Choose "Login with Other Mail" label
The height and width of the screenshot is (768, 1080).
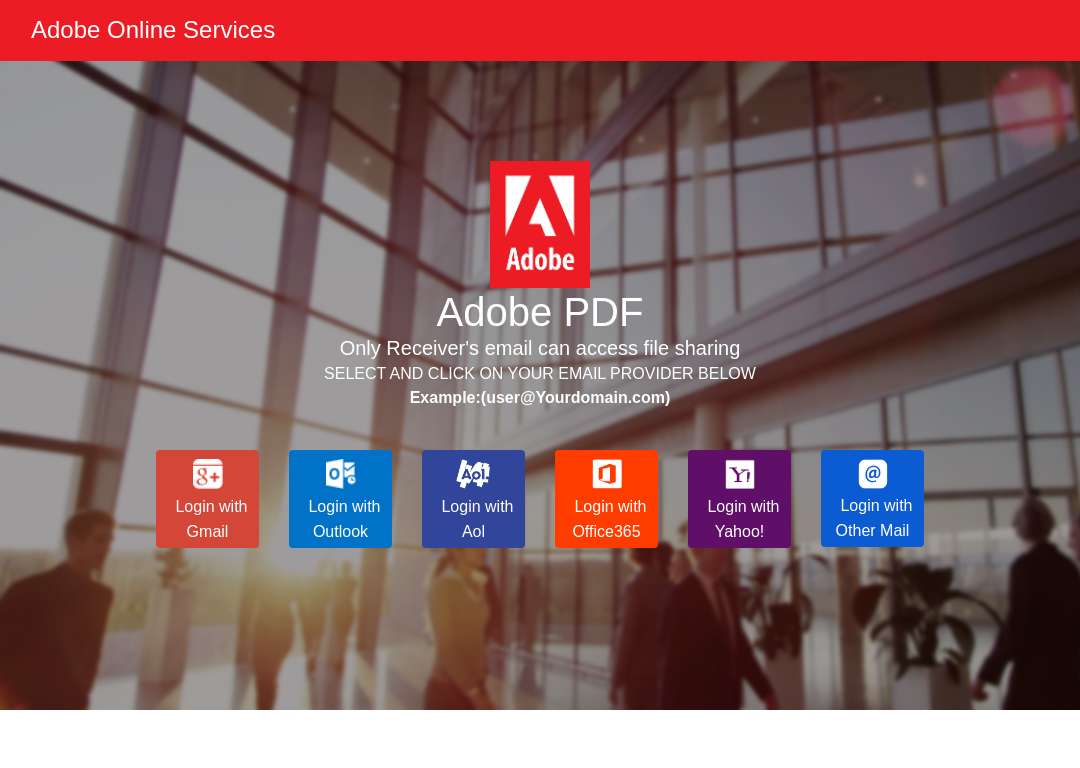(873, 518)
